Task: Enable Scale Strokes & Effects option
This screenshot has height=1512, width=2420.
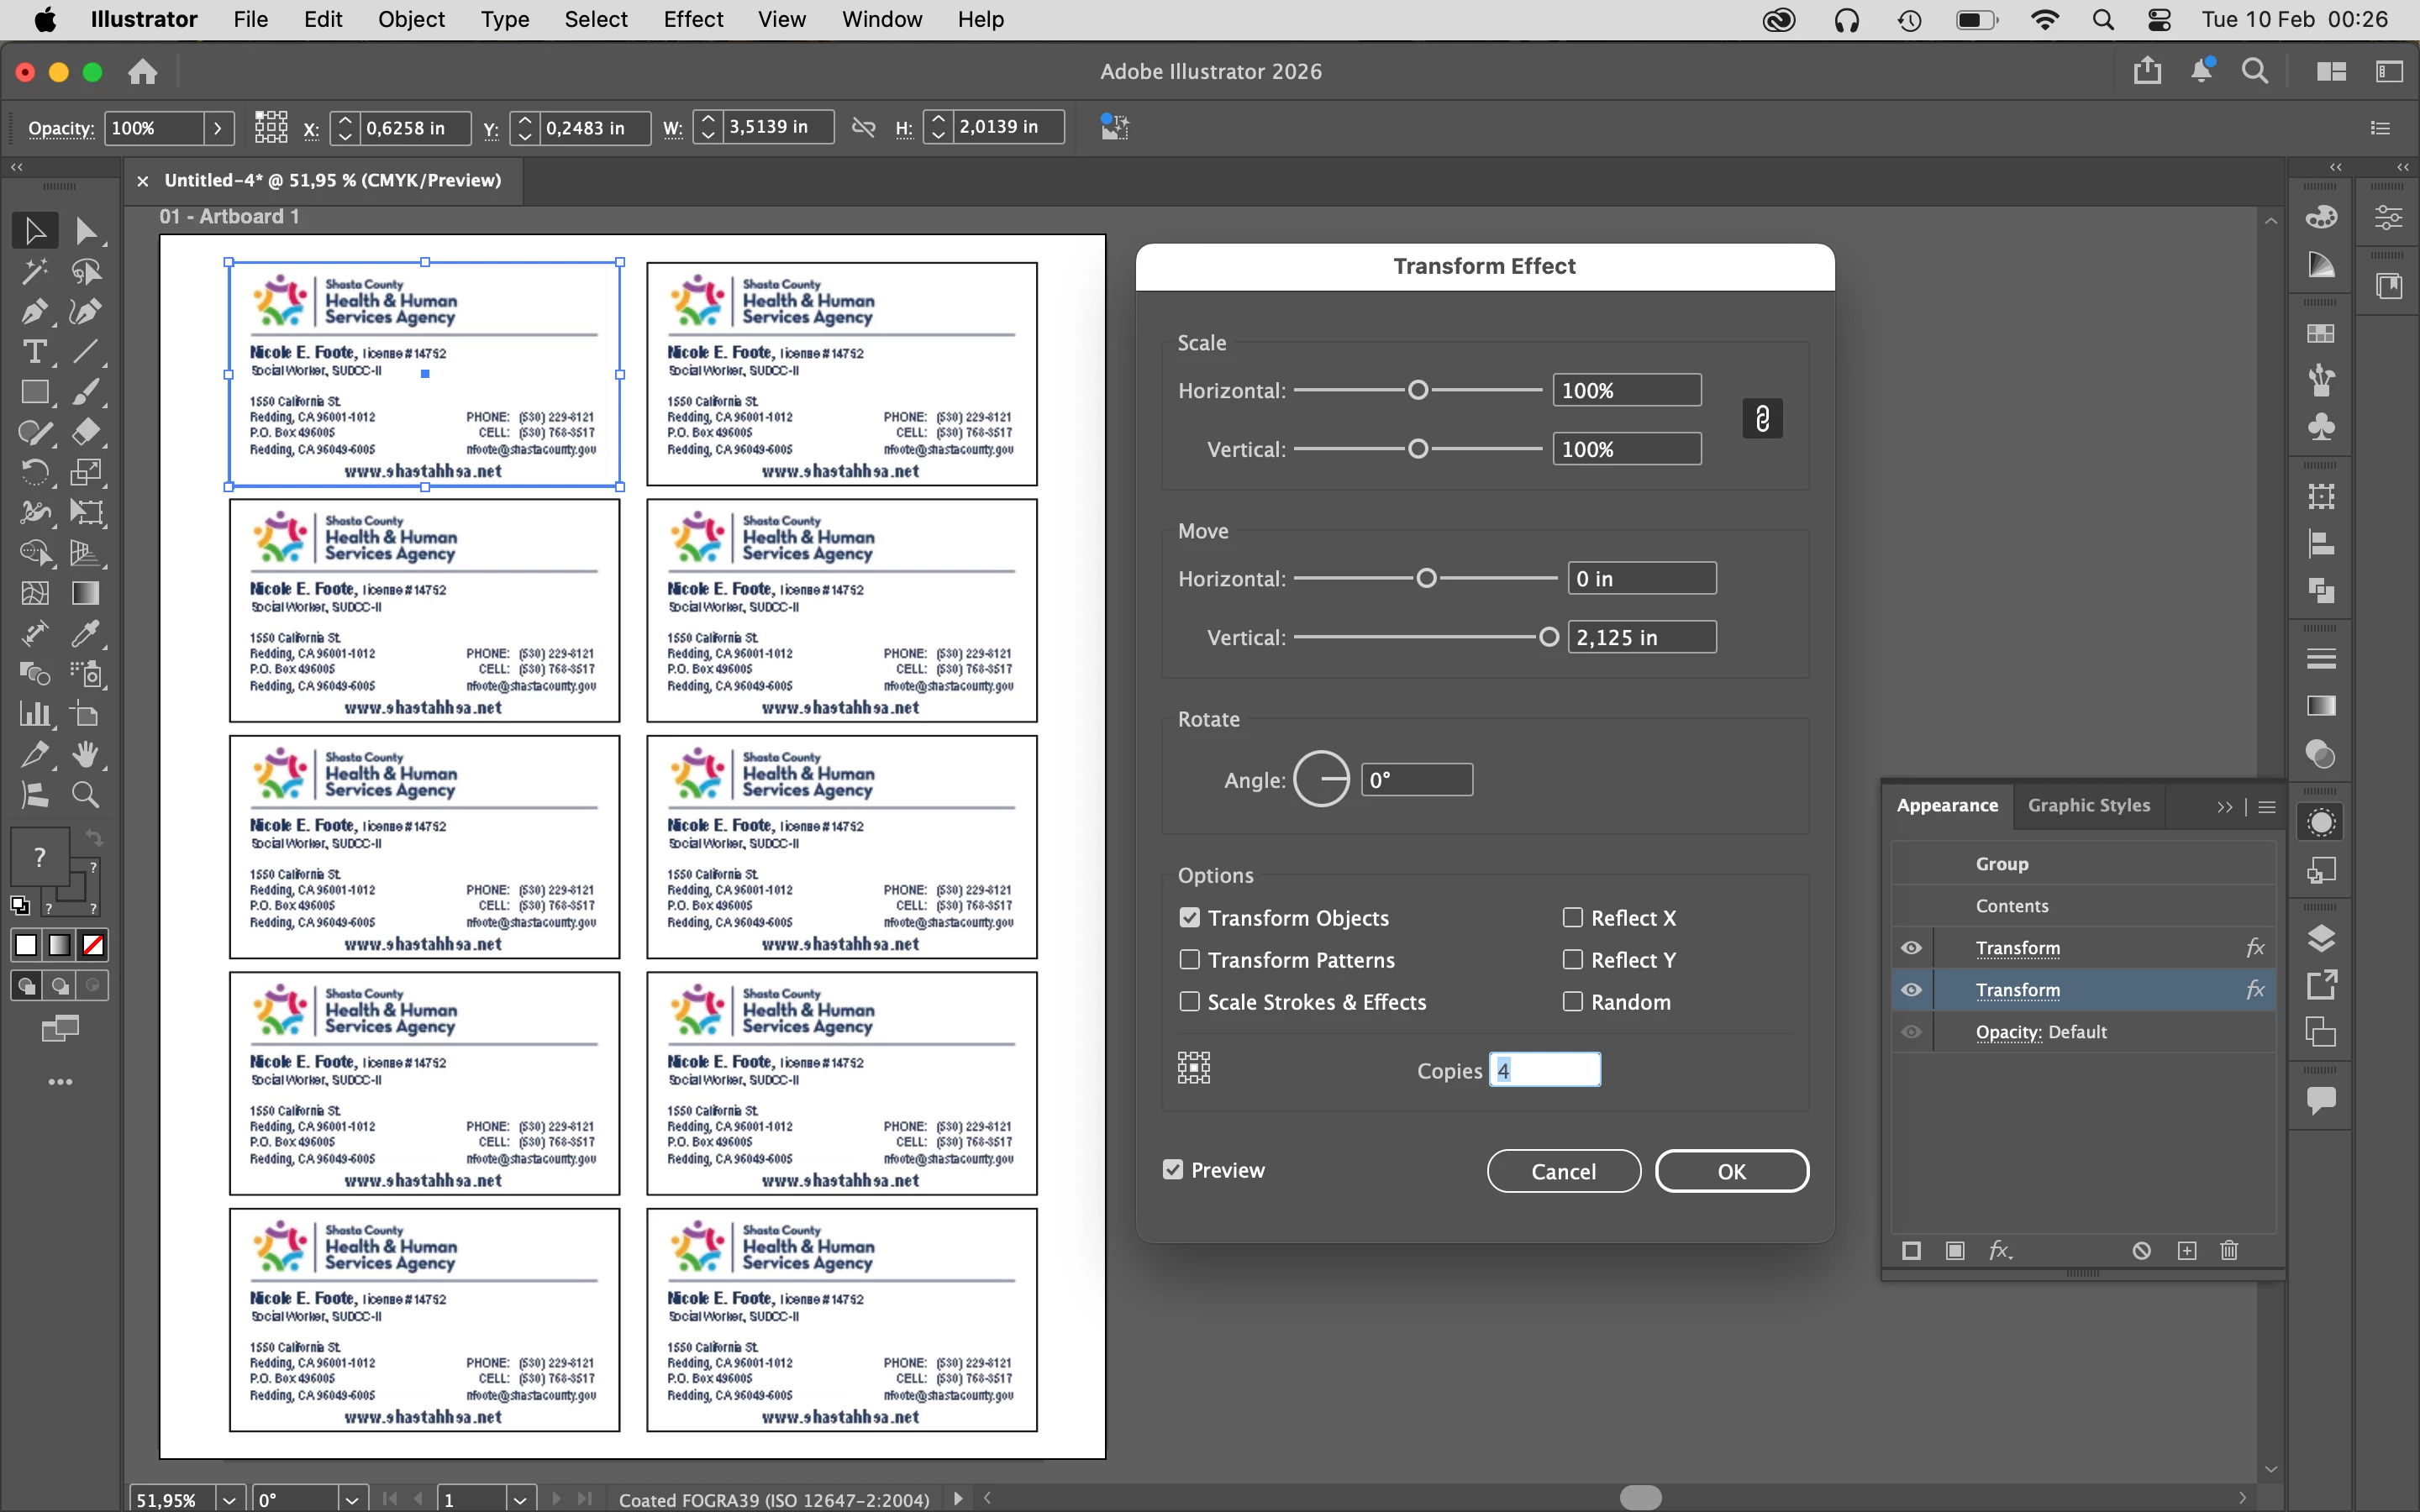Action: coord(1189,1001)
